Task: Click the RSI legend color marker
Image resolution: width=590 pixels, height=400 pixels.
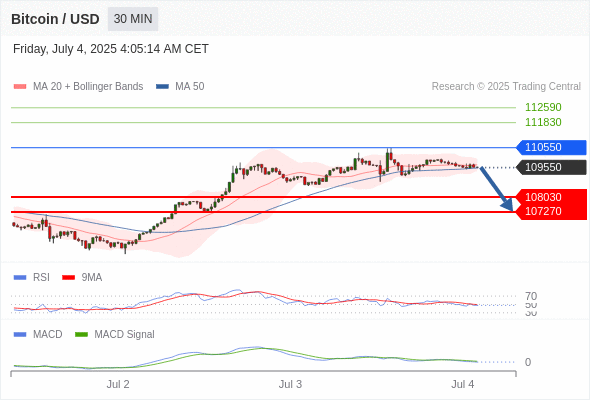Action: pyautogui.click(x=20, y=278)
